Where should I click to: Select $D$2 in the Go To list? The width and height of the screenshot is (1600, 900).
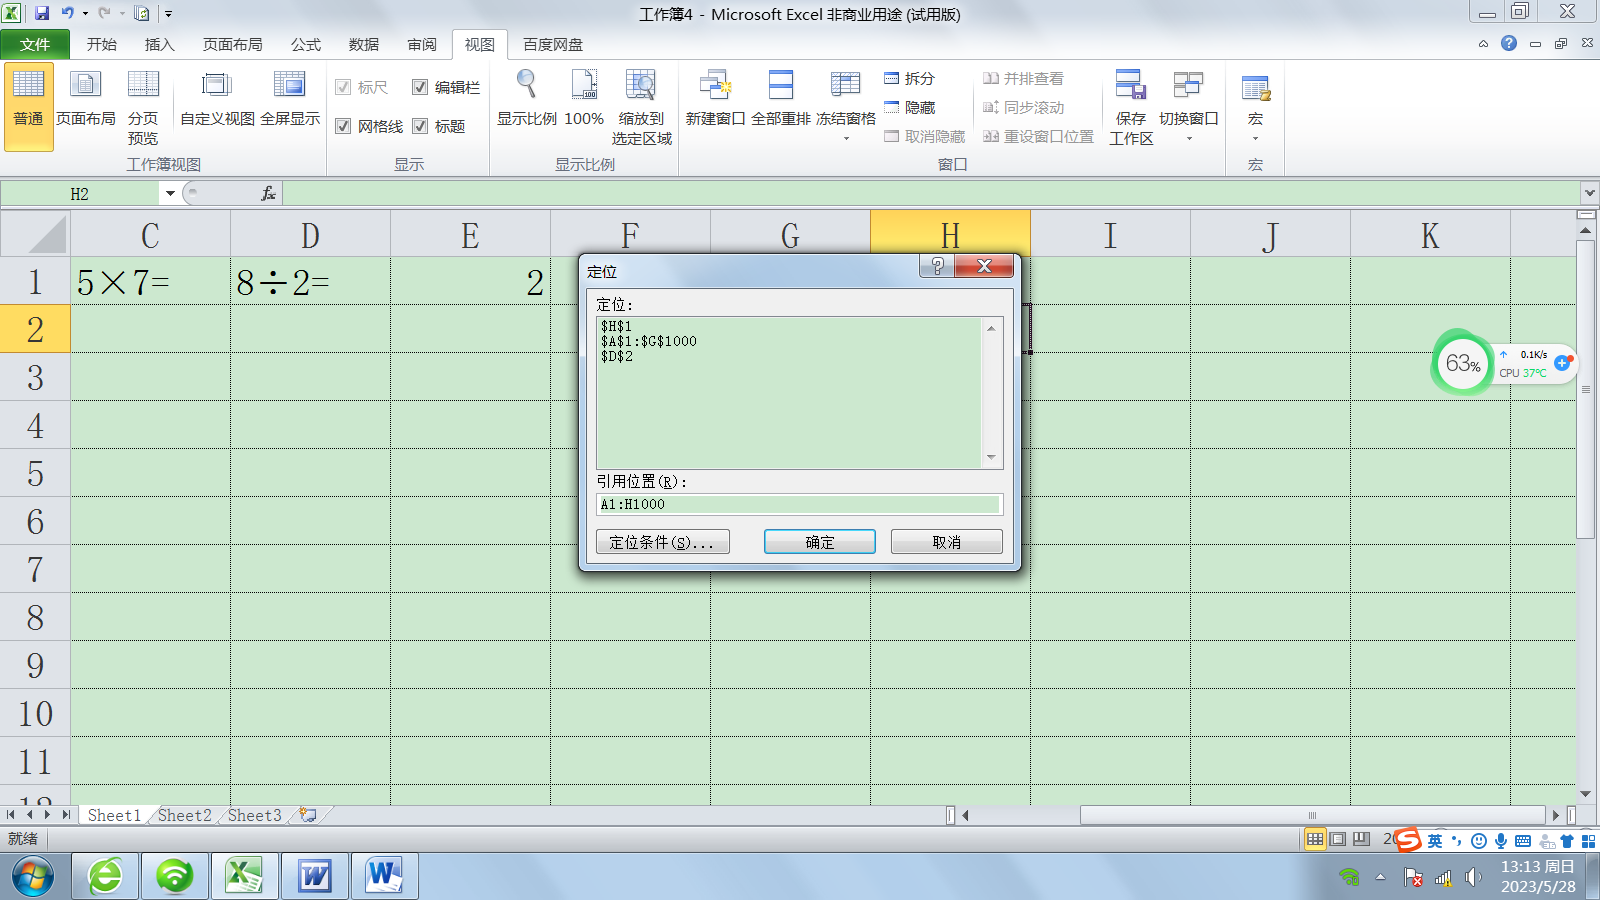point(616,356)
